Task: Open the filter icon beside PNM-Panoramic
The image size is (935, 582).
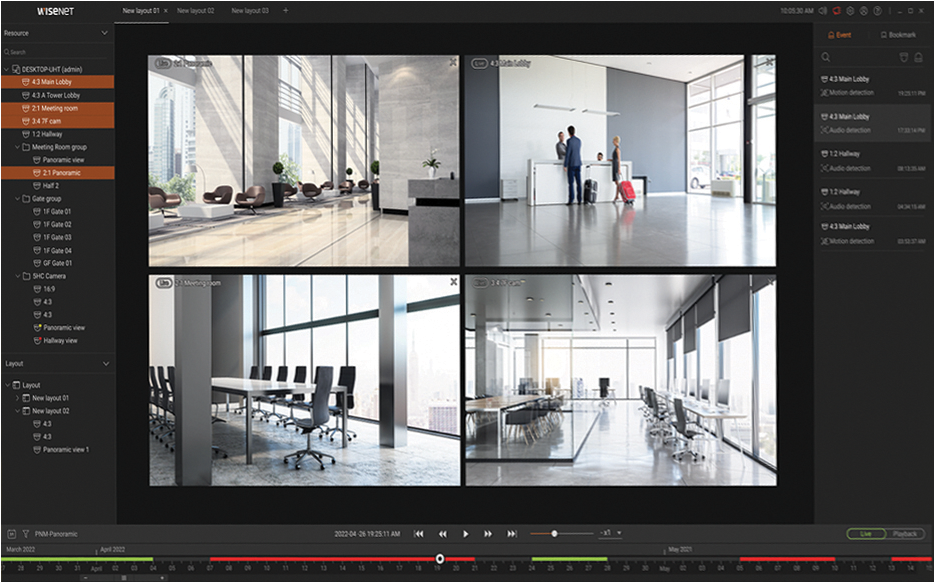Action: pos(25,533)
